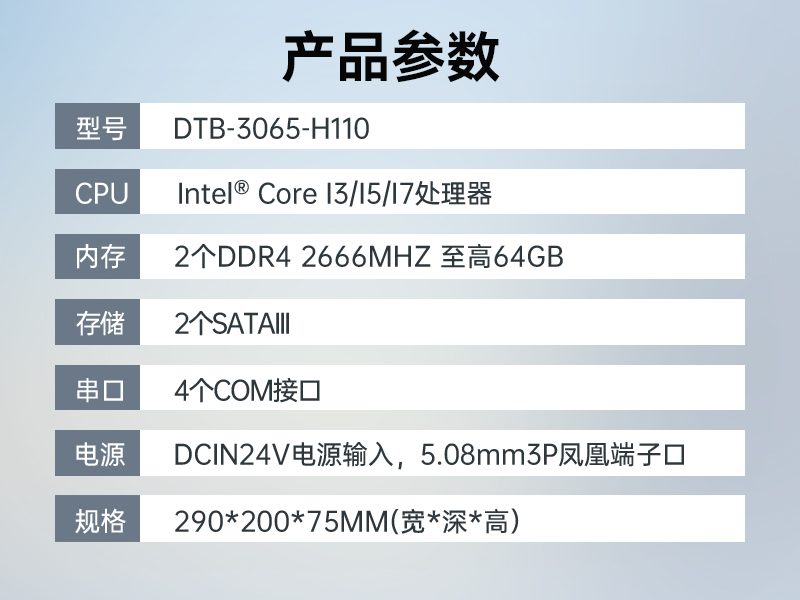
Task: Click the registered trademark symbol after Intel
Action: [x=241, y=186]
